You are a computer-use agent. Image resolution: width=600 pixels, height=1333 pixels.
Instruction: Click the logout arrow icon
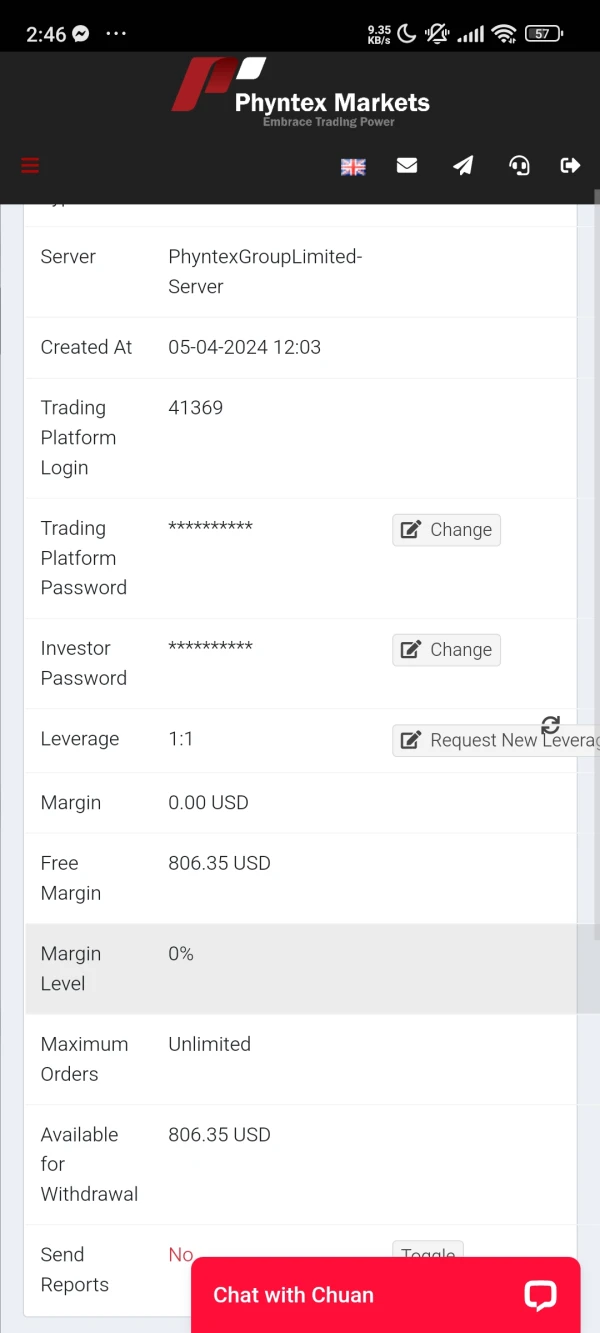pyautogui.click(x=570, y=166)
